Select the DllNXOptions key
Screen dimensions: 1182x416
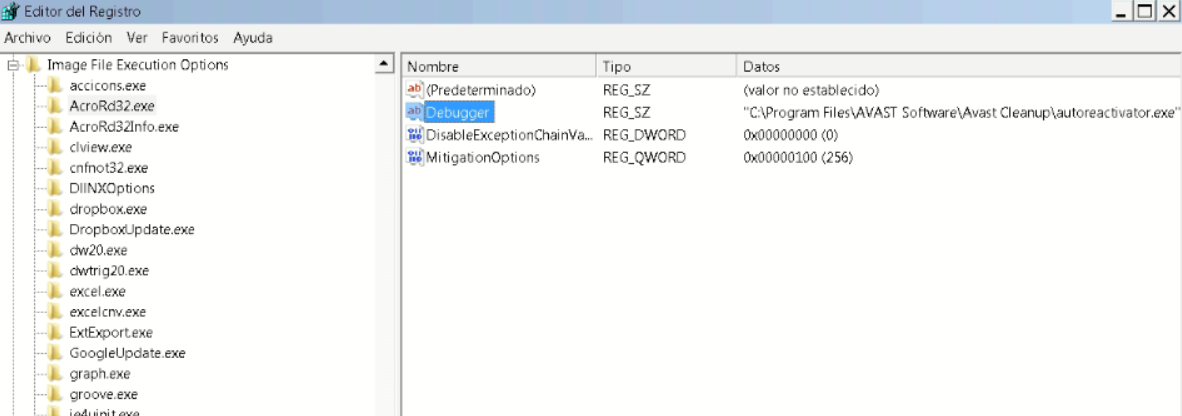click(112, 188)
